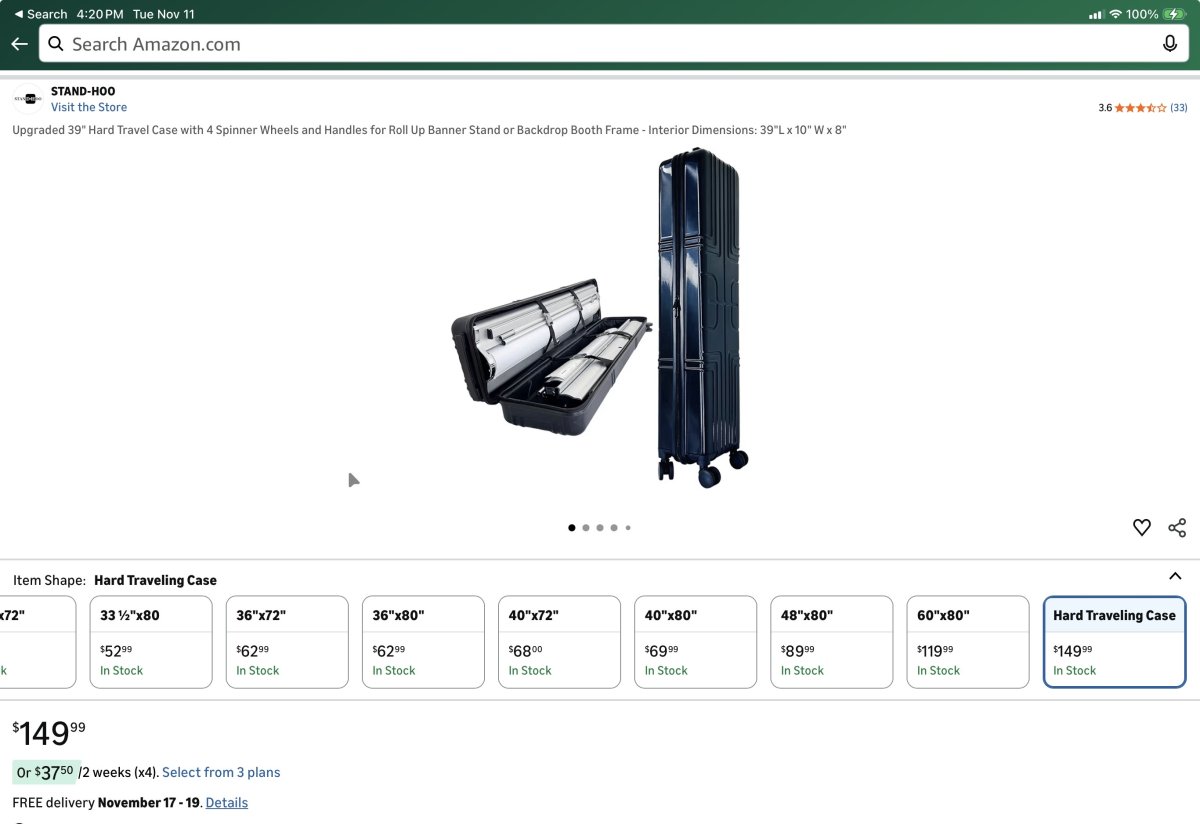This screenshot has height=824, width=1200.
Task: Open the Visit the Store link
Action: 89,107
